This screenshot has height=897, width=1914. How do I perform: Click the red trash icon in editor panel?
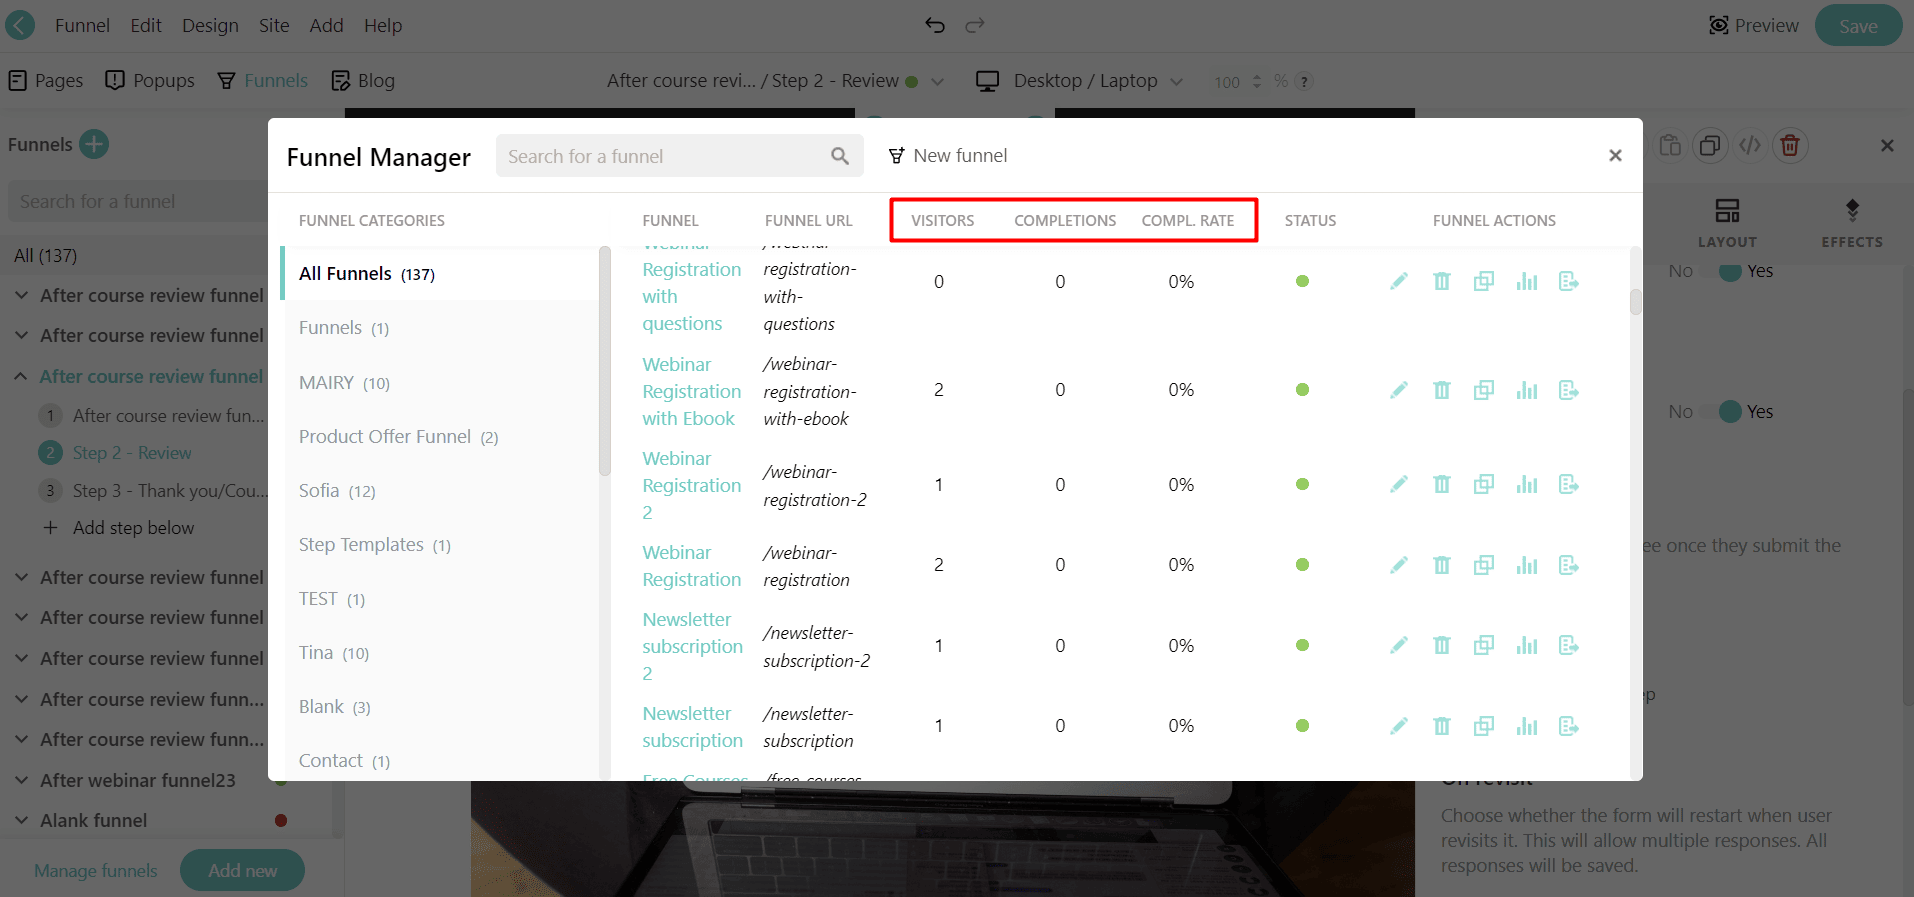click(1790, 146)
